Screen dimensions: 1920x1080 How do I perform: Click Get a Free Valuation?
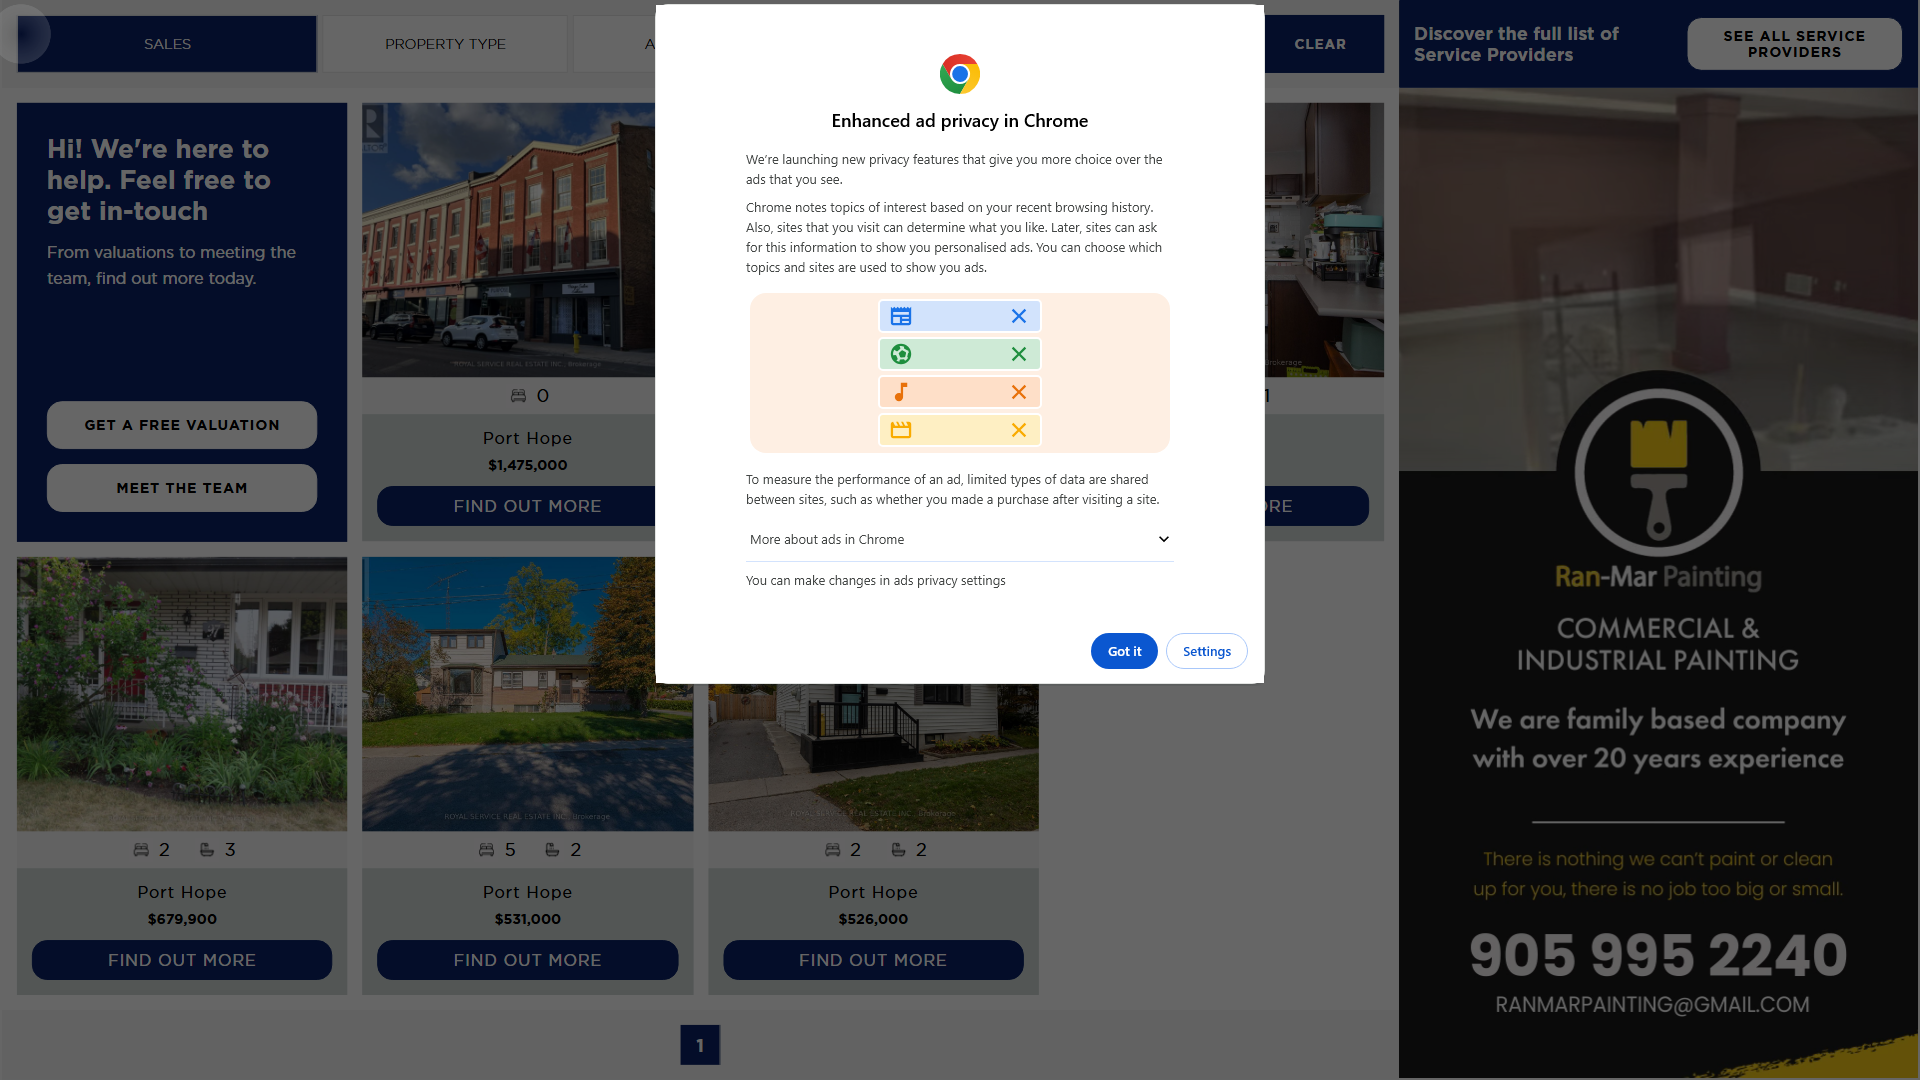[x=182, y=425]
